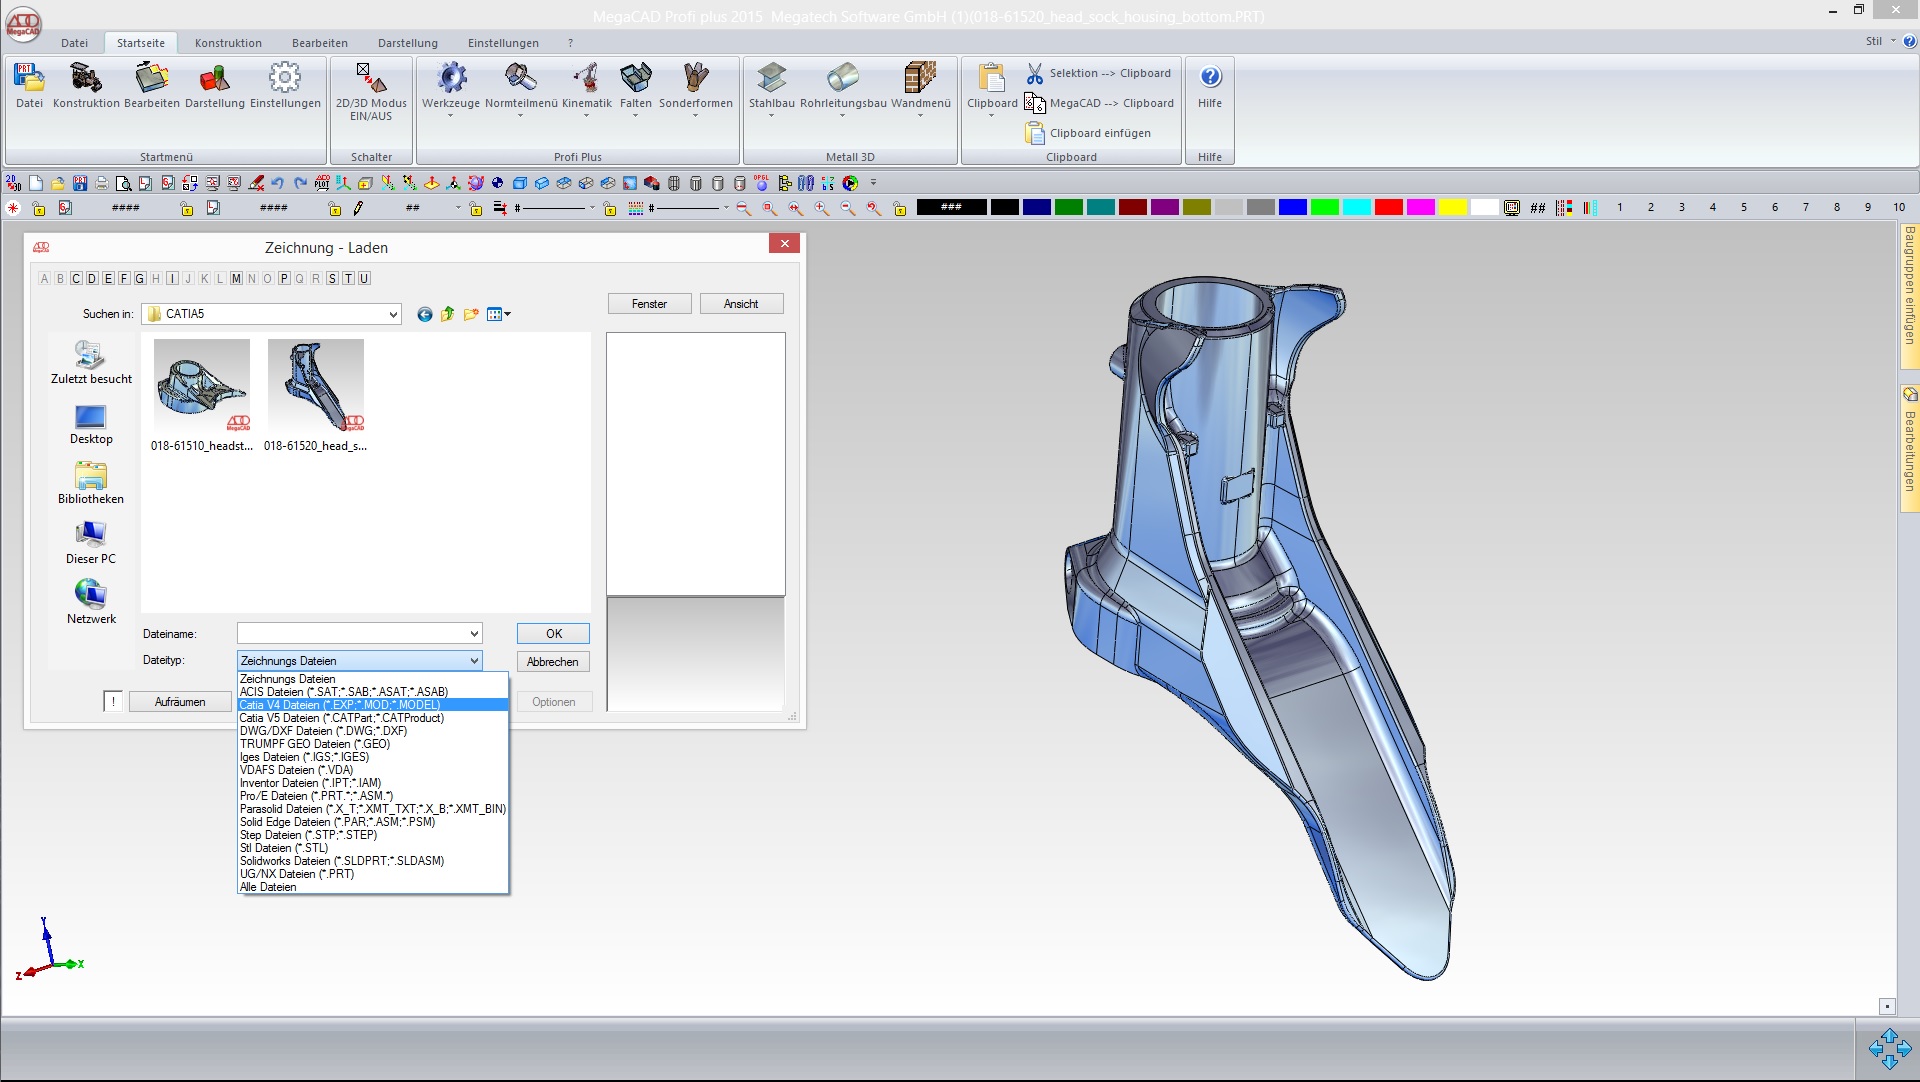Toggle drive letter S button

click(332, 279)
